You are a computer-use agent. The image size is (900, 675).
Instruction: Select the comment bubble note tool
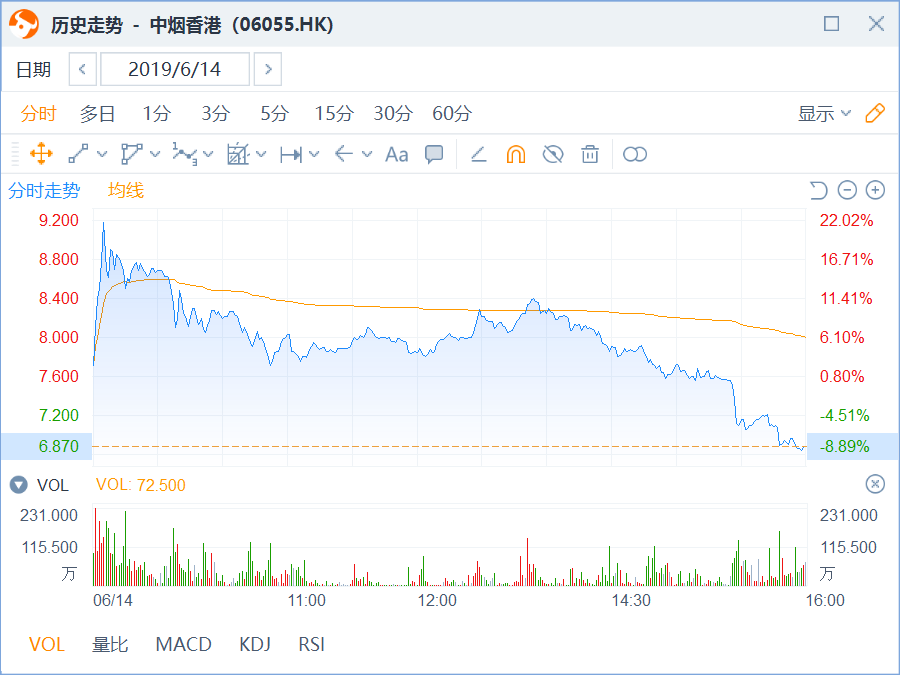click(434, 154)
